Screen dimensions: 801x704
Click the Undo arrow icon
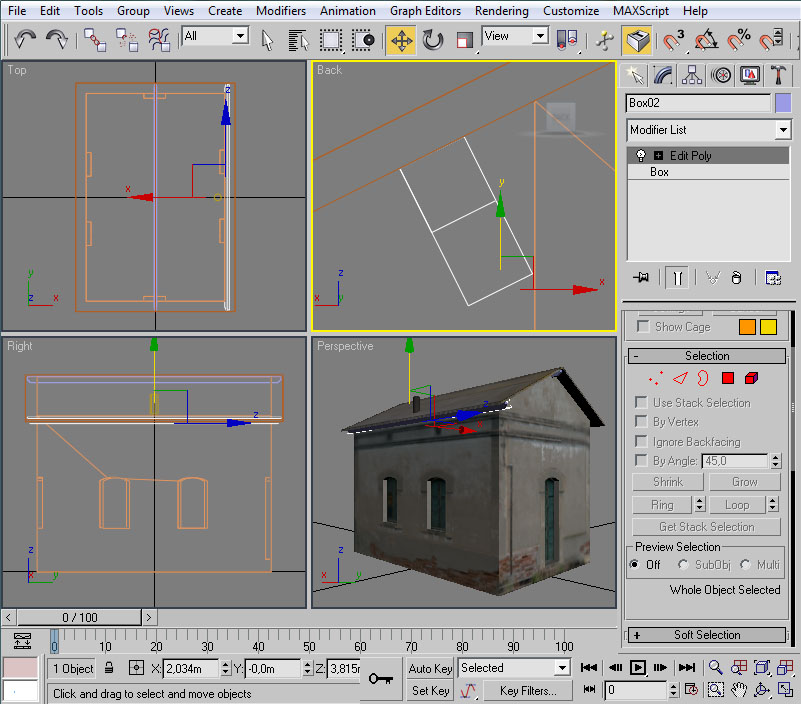click(x=25, y=40)
